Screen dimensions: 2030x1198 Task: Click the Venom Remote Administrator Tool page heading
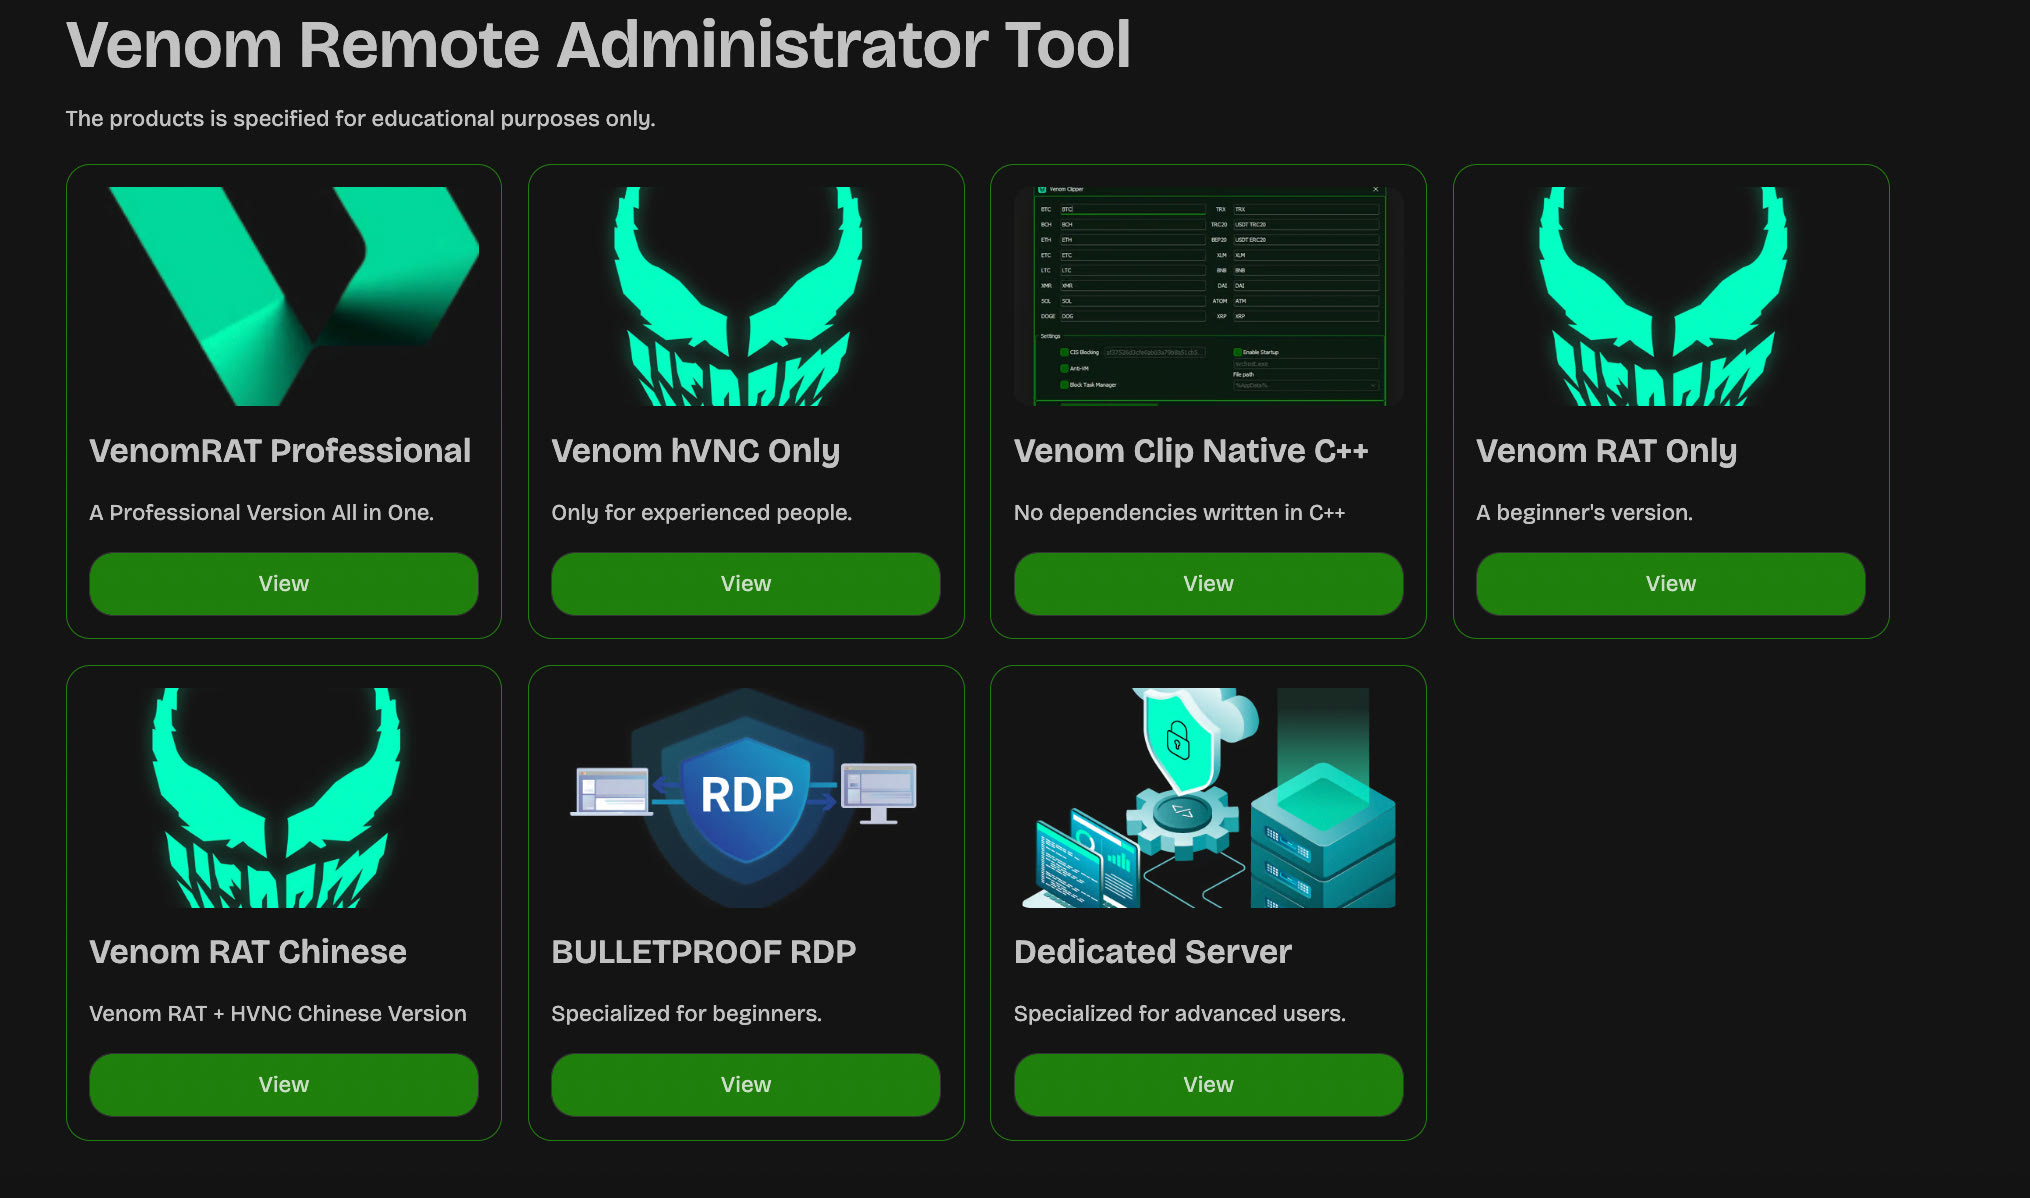[598, 46]
